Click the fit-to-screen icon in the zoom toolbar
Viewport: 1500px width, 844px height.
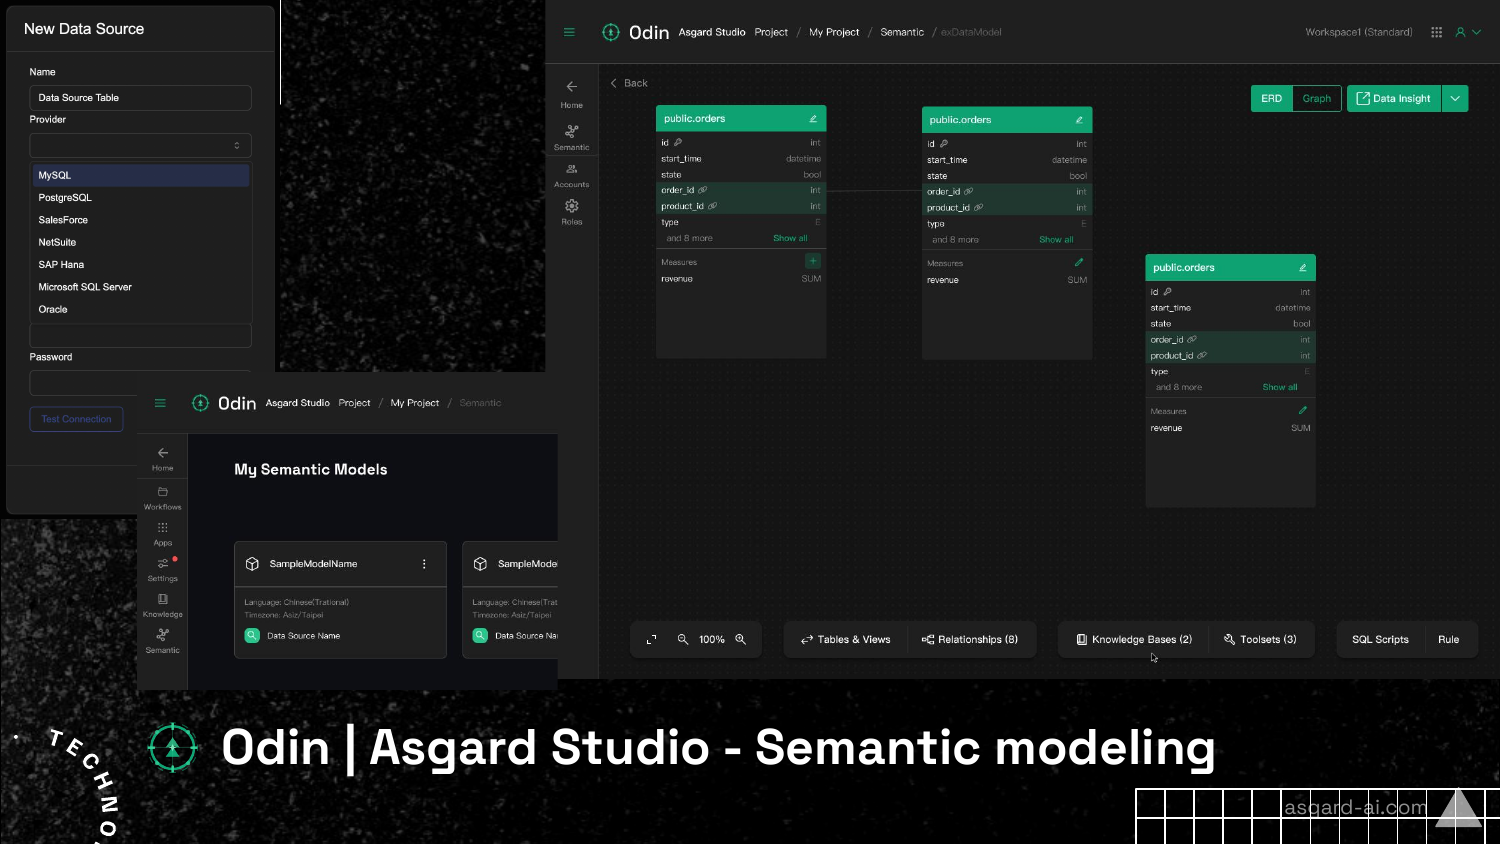tap(652, 640)
